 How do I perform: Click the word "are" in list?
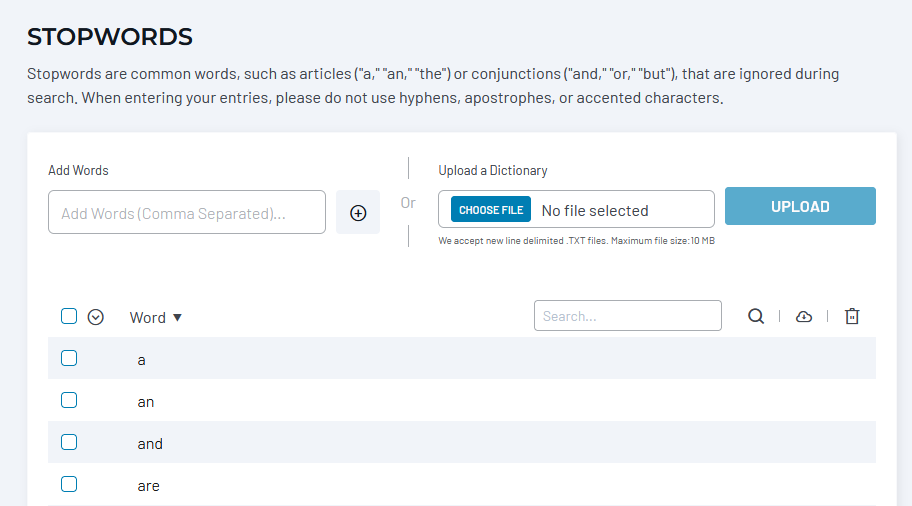[x=148, y=486]
